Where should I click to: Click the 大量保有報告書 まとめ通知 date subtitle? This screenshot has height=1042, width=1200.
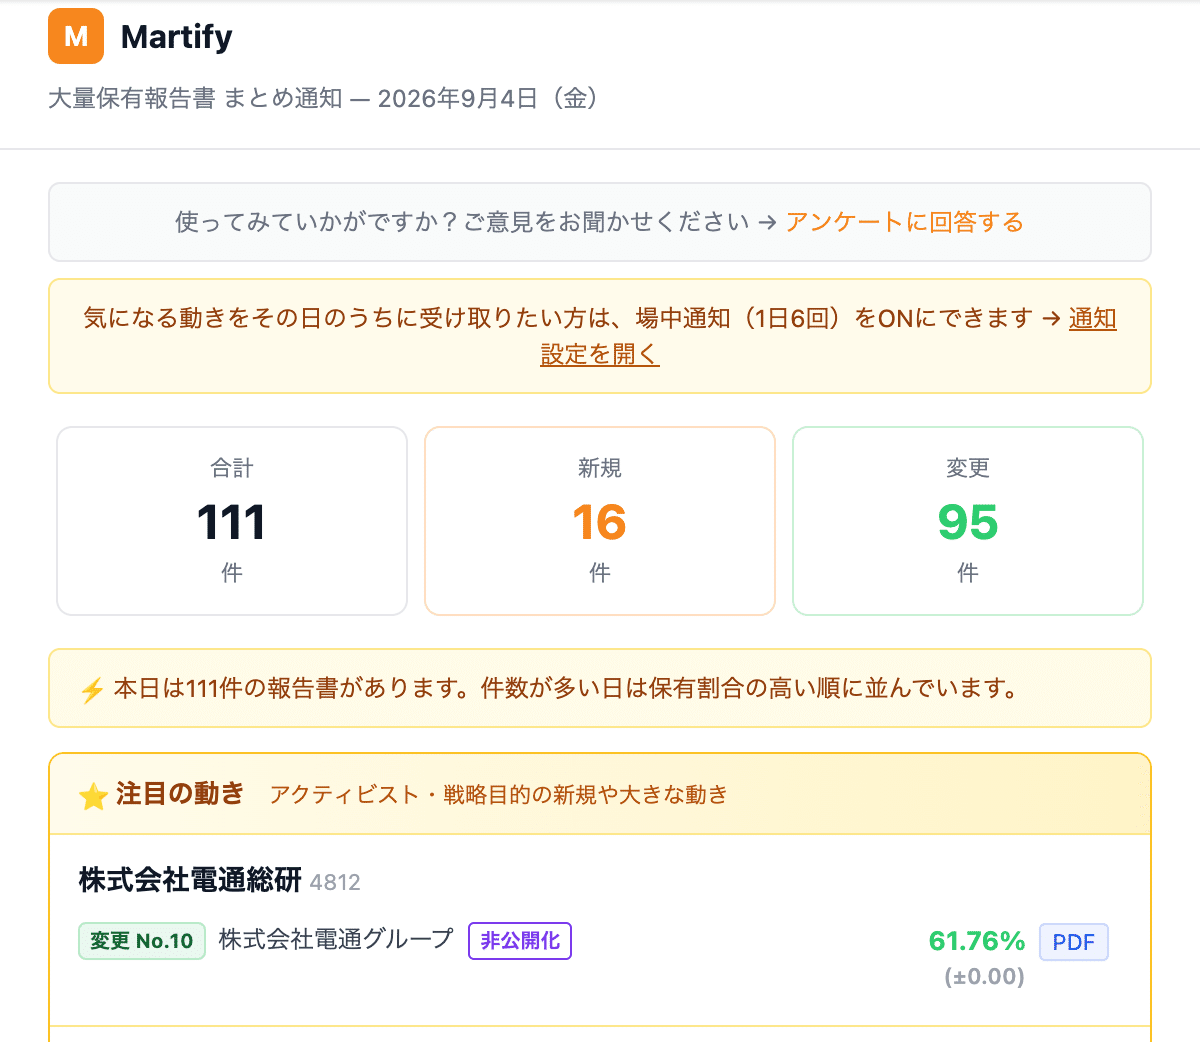tap(325, 98)
